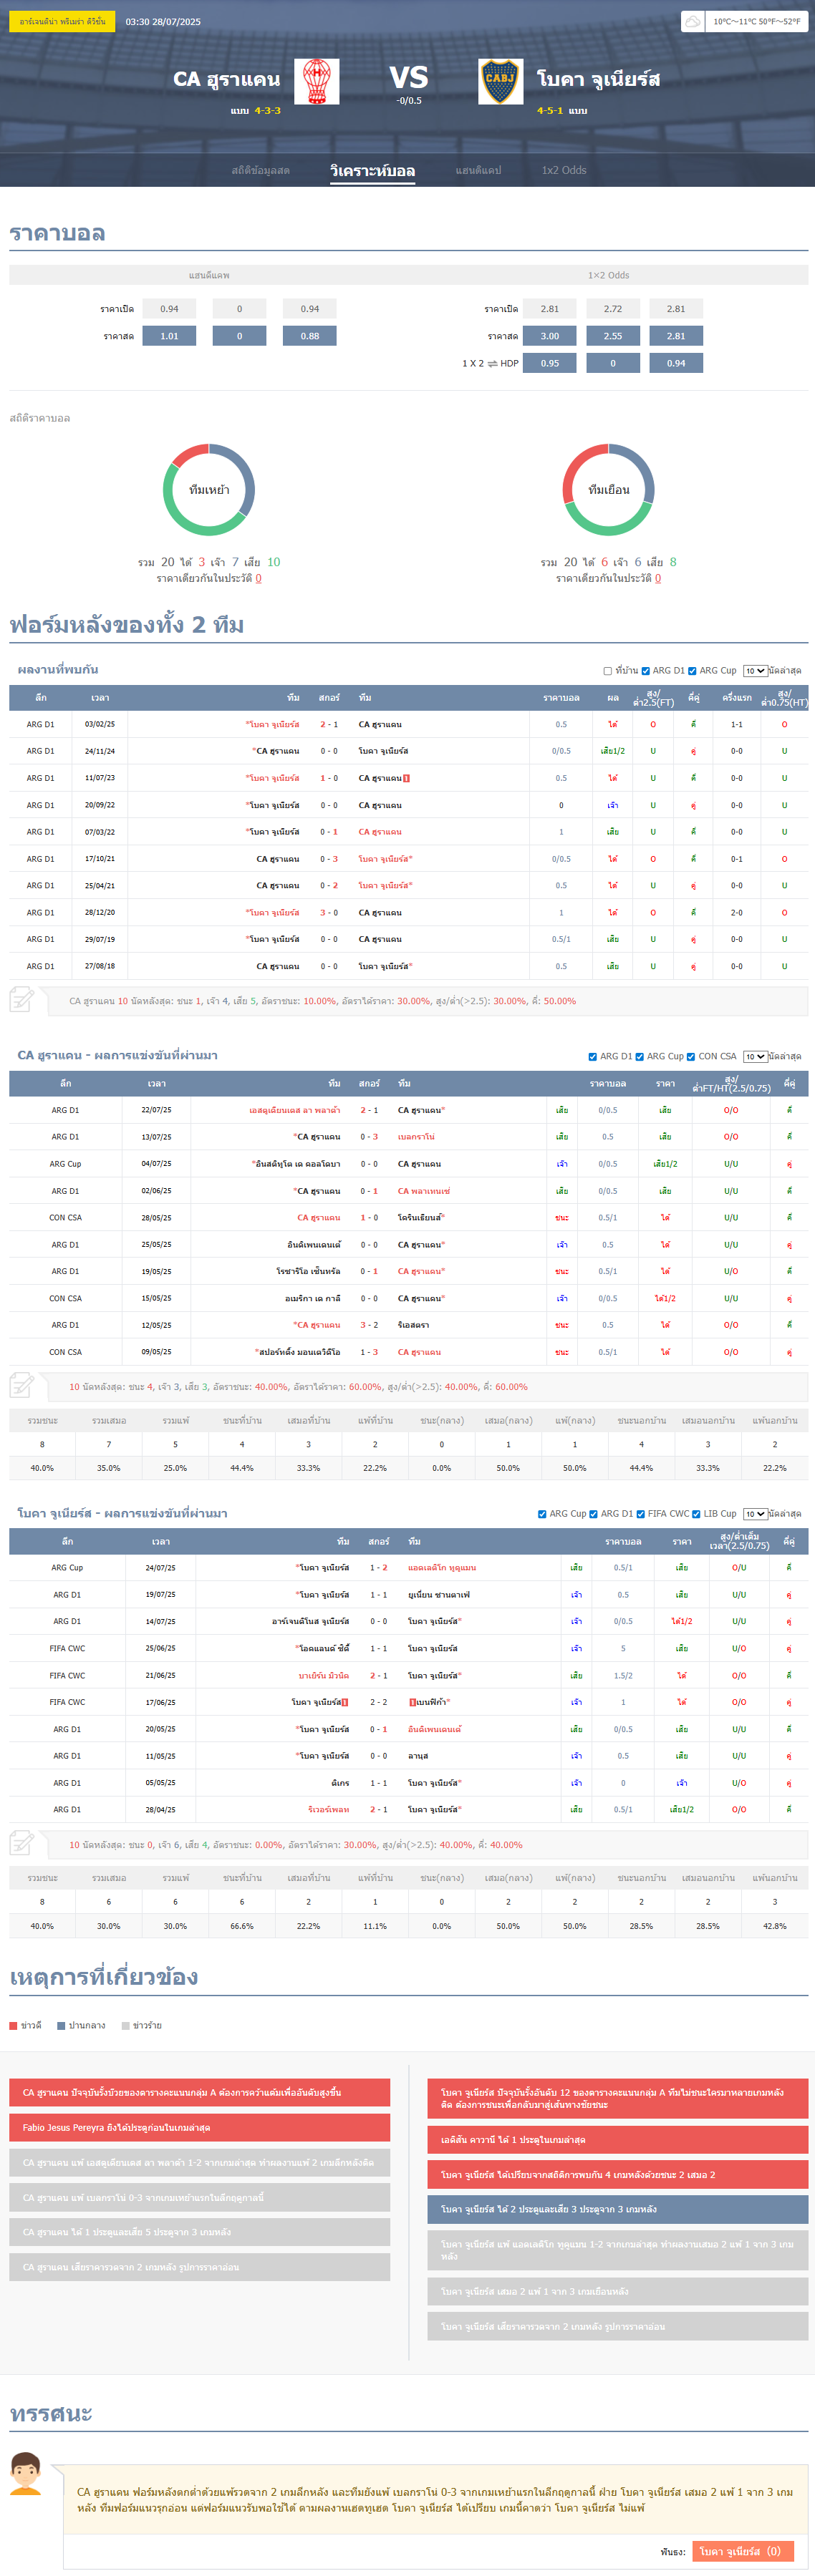Click the แฮนดิแคพ column header in the odds table

[209, 275]
